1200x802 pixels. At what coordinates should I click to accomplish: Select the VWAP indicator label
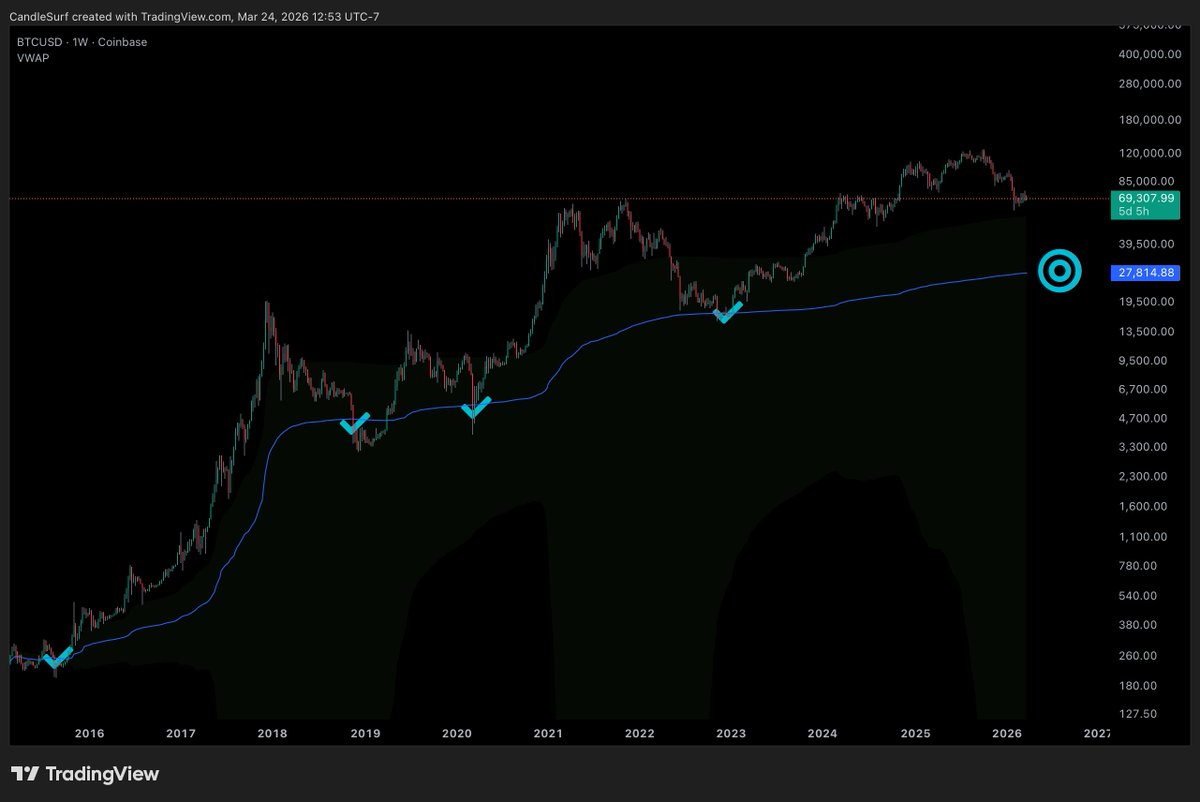pyautogui.click(x=33, y=58)
